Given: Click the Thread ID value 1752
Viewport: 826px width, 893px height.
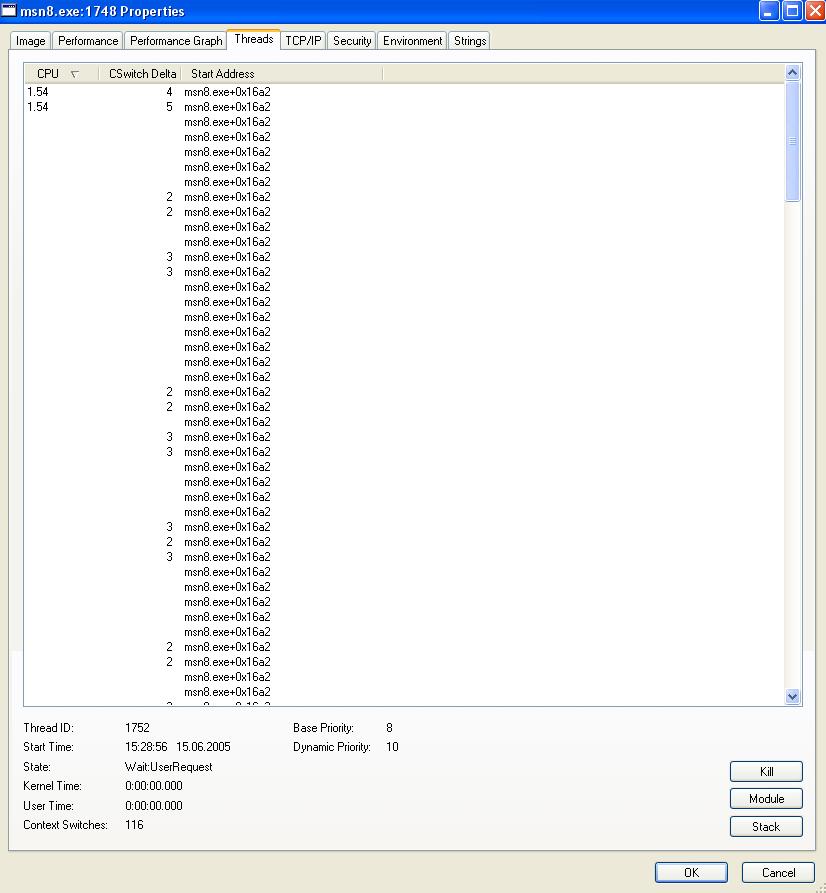Looking at the screenshot, I should [137, 727].
